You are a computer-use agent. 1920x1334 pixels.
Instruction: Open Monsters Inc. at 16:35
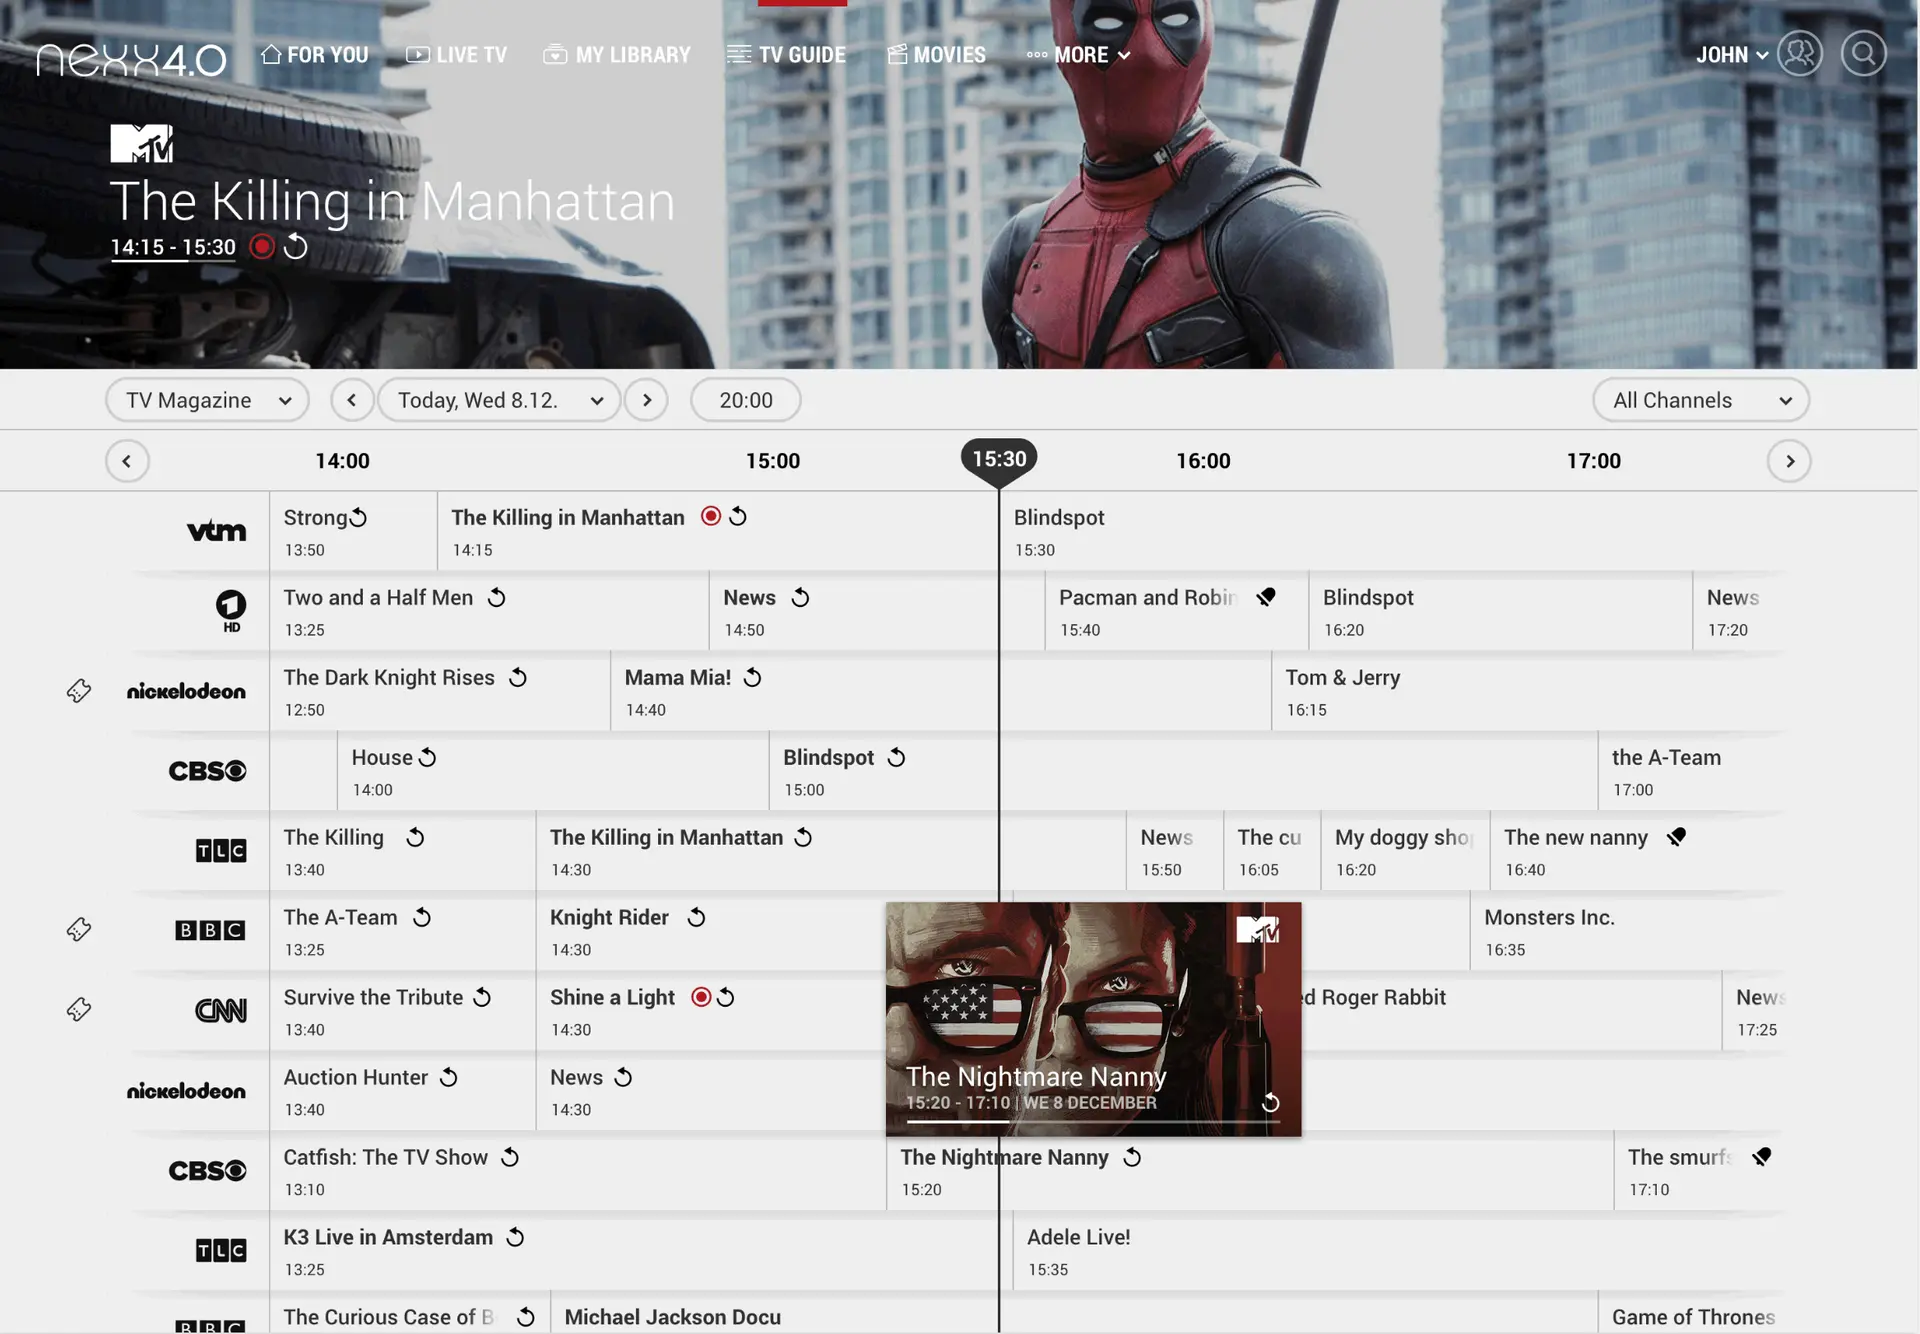(x=1628, y=931)
